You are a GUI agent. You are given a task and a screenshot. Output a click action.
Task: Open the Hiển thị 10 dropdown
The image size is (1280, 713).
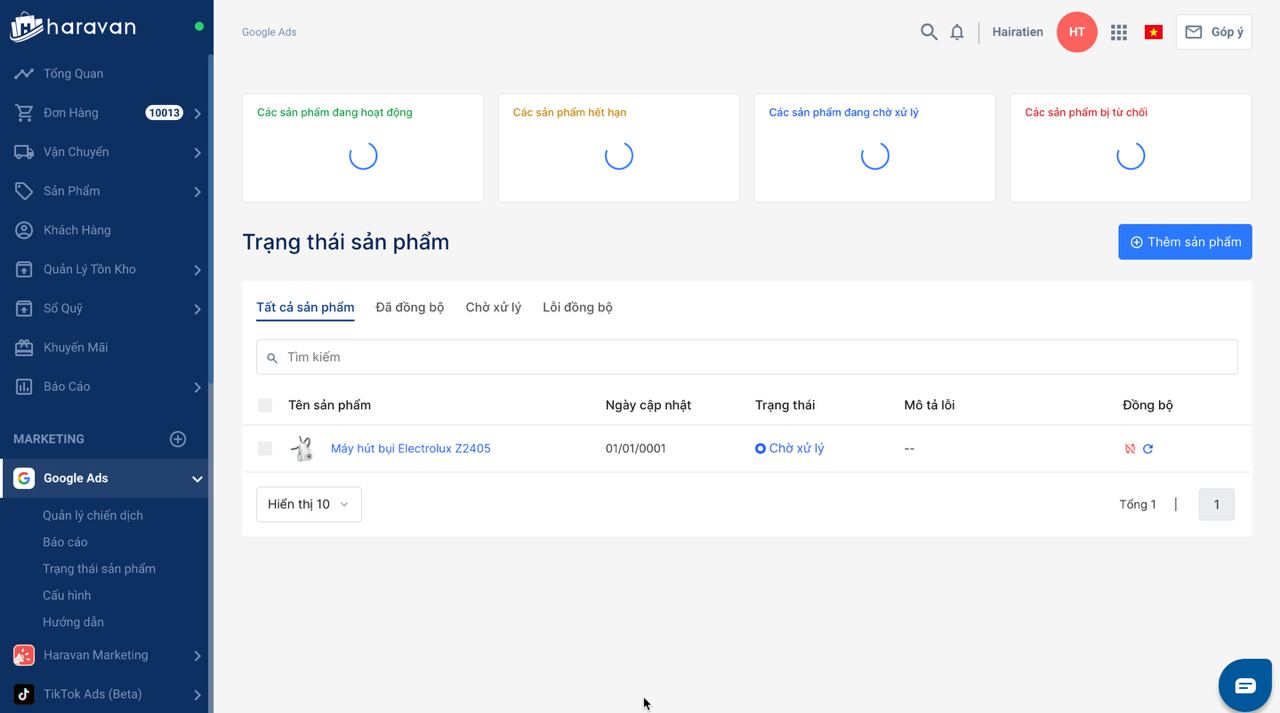[x=308, y=504]
